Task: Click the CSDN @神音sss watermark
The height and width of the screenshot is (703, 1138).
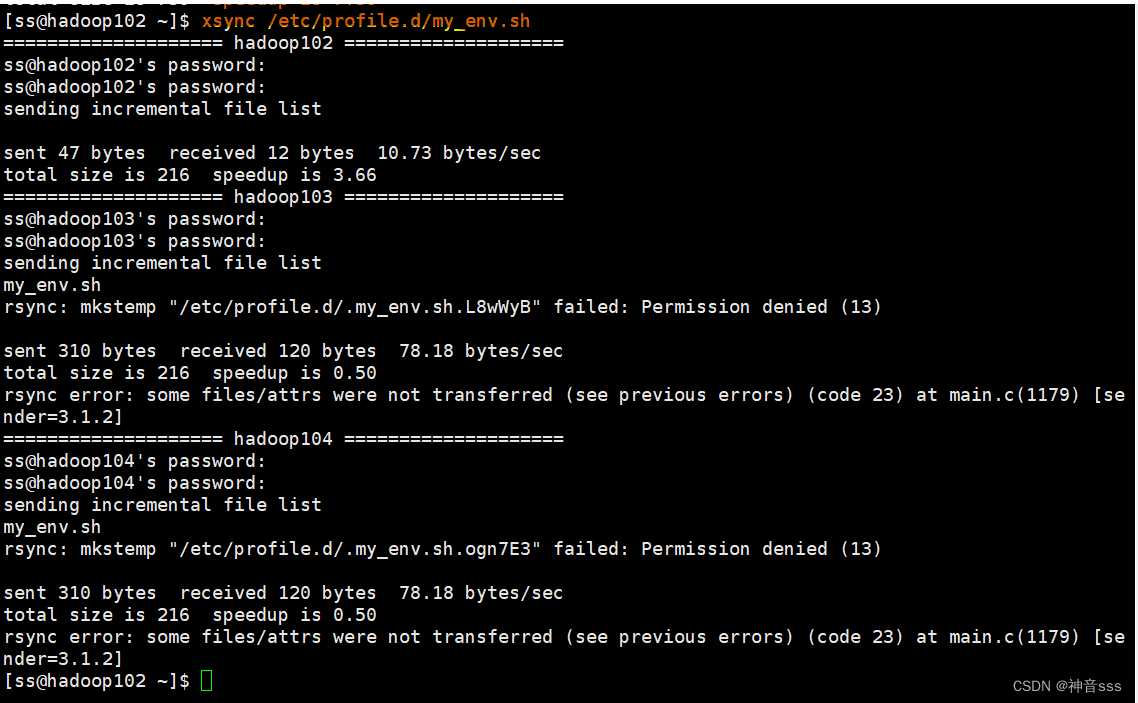Action: [x=1067, y=686]
